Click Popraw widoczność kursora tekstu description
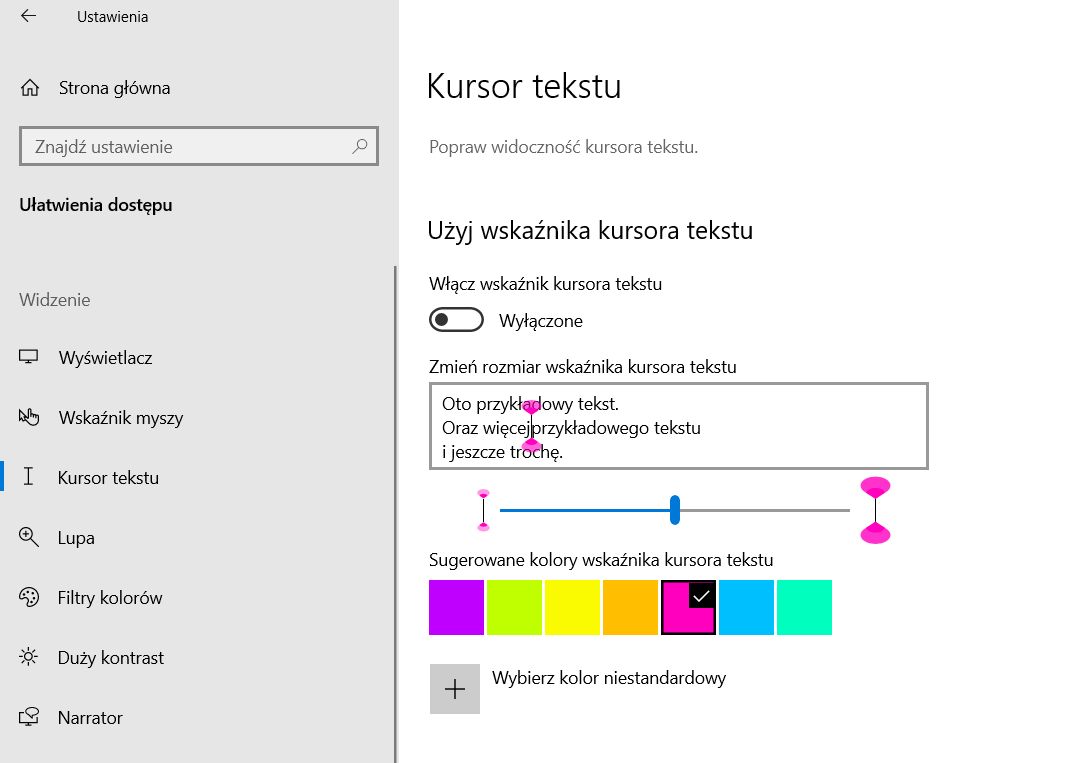 pos(563,147)
